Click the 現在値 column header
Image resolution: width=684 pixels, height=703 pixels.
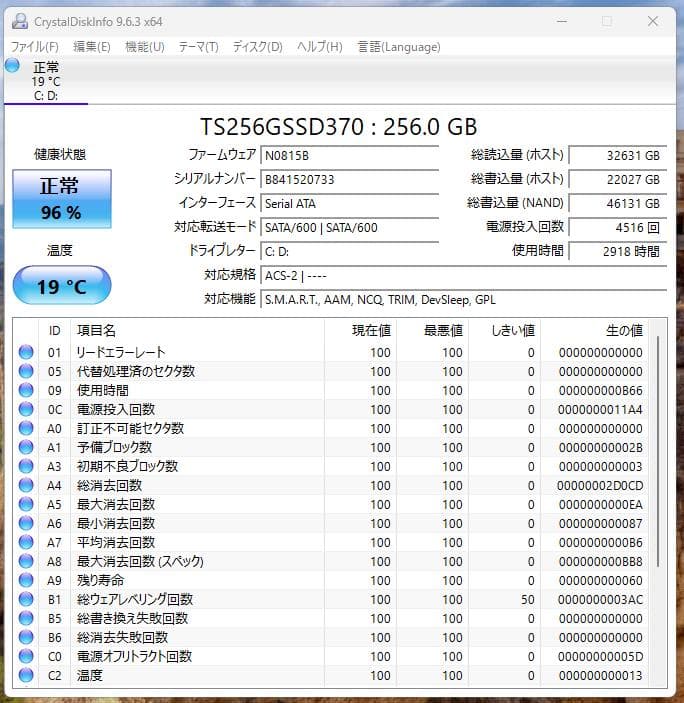[x=360, y=331]
